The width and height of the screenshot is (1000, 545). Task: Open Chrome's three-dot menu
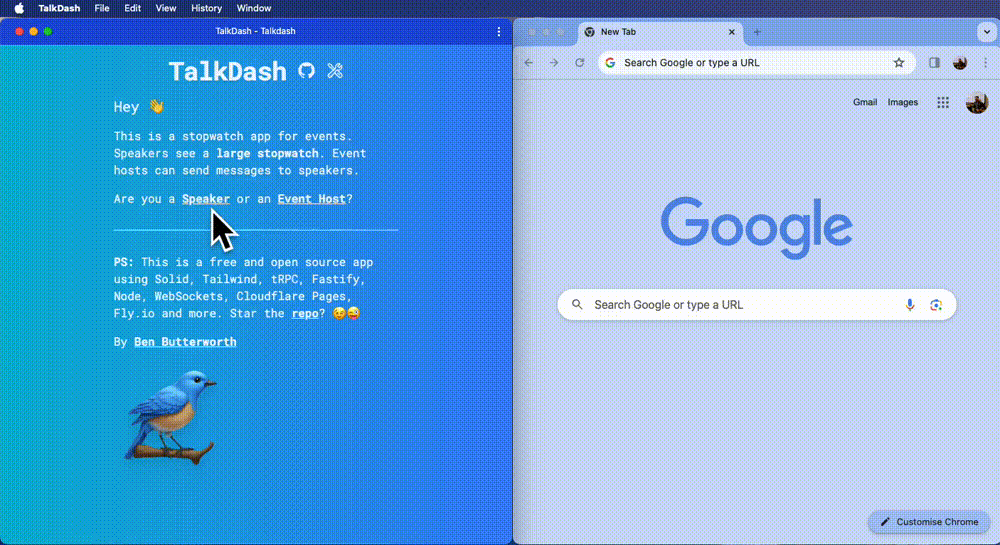(985, 62)
